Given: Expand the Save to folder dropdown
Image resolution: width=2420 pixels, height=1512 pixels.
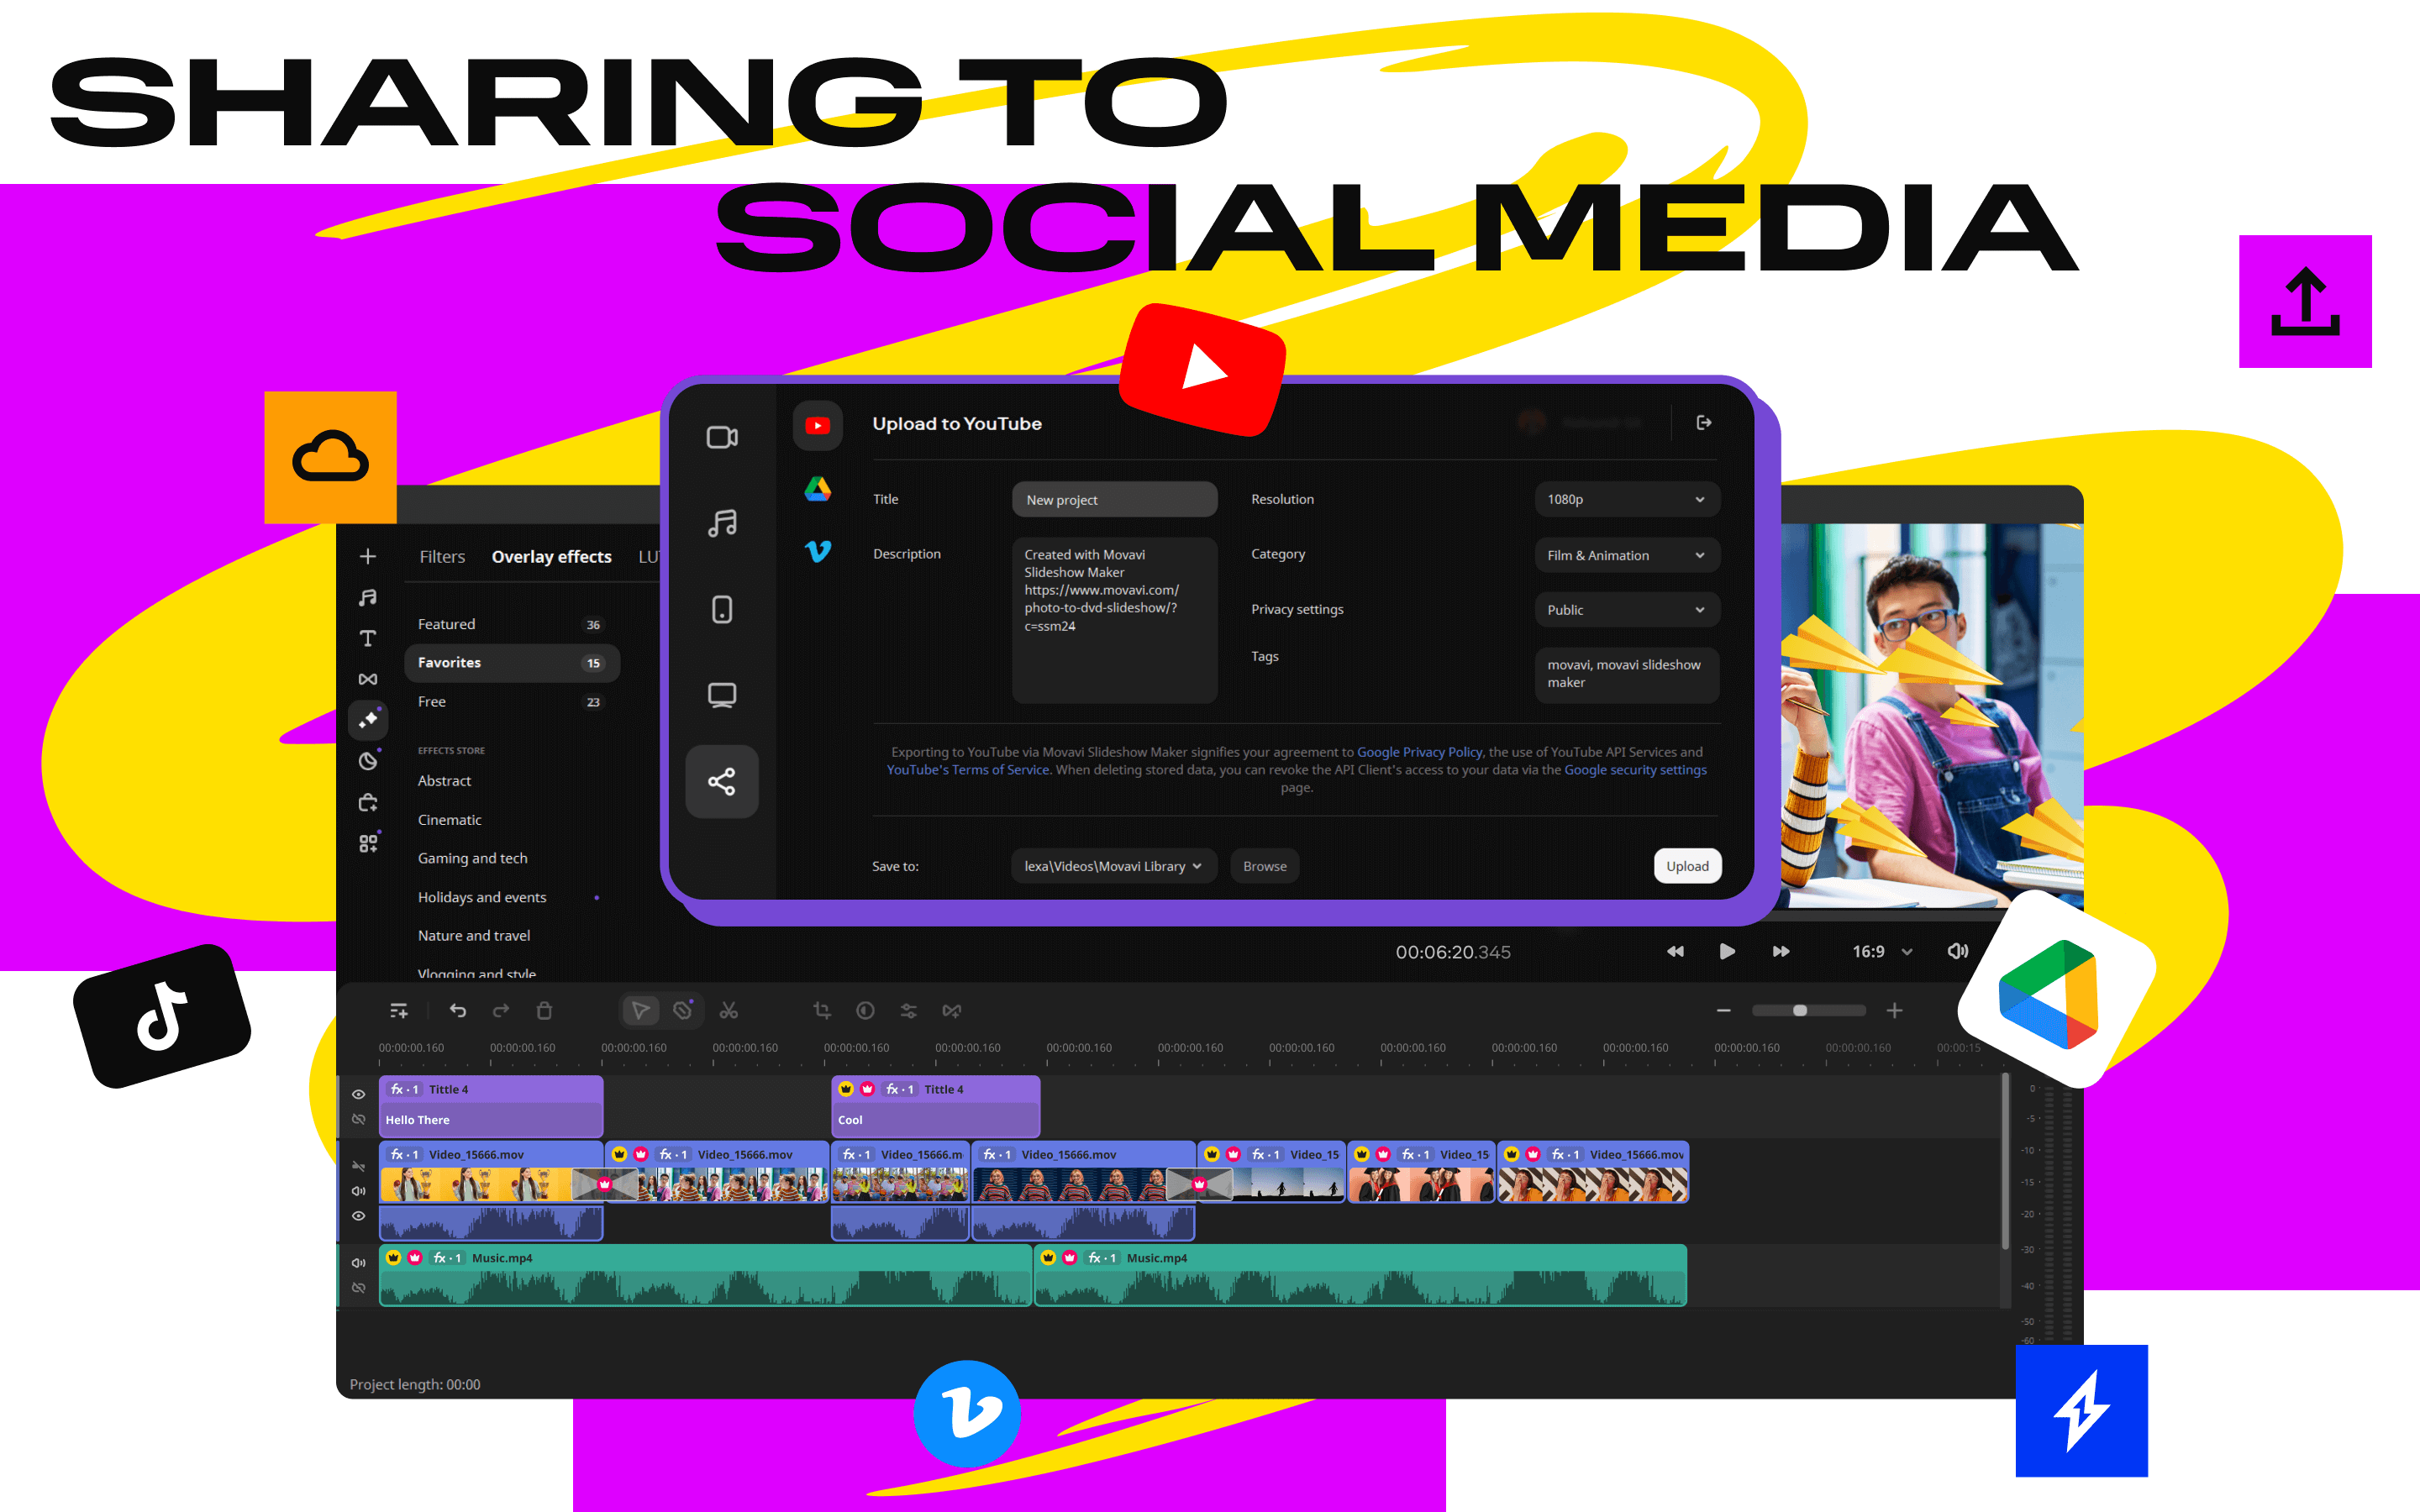Looking at the screenshot, I should [x=1114, y=866].
